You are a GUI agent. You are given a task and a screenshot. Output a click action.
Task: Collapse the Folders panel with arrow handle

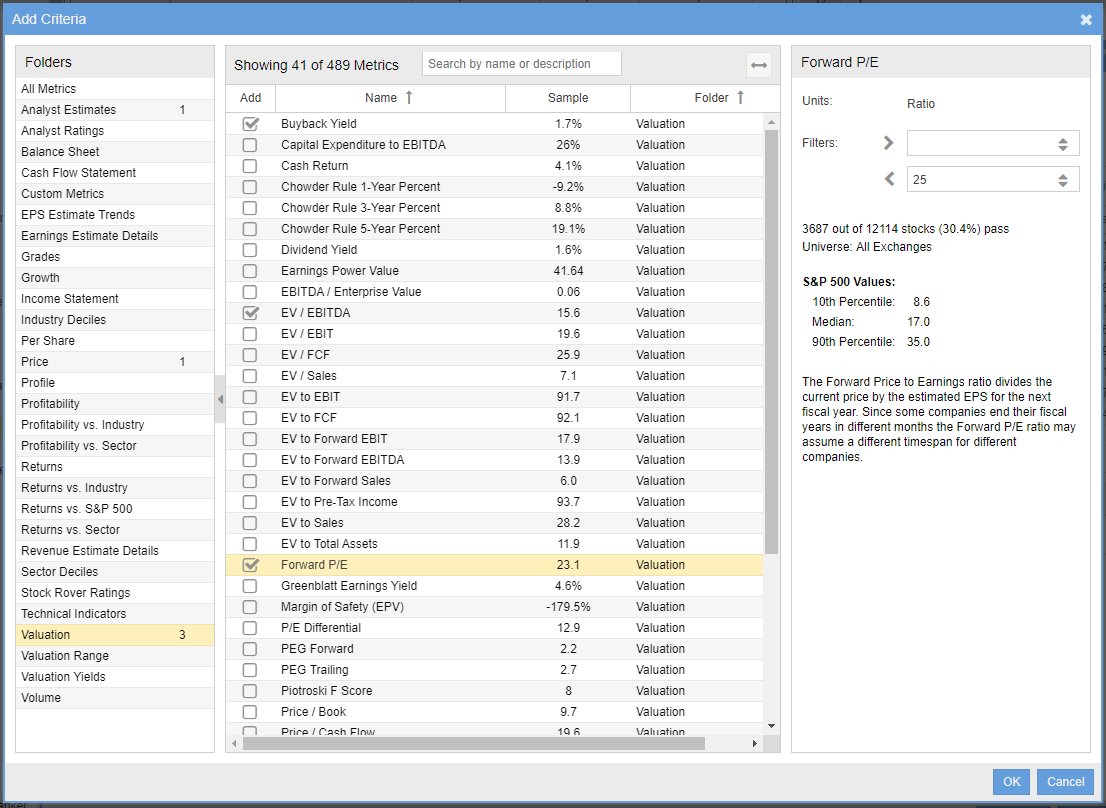pyautogui.click(x=220, y=400)
